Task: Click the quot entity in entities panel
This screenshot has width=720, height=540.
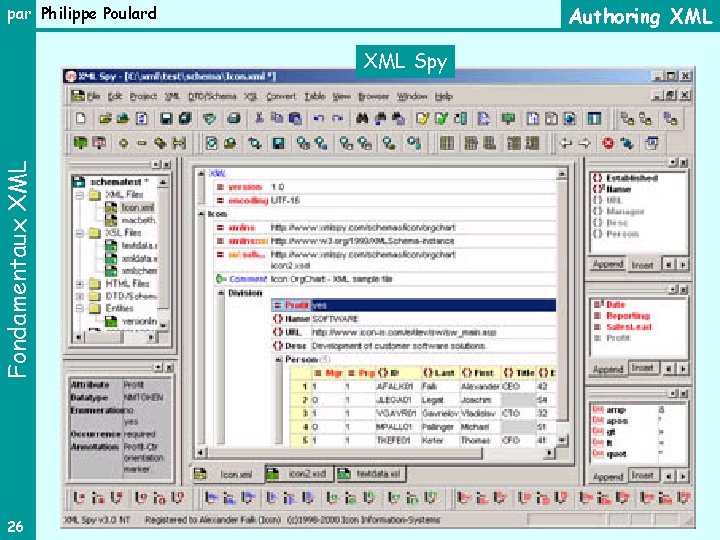Action: pos(617,454)
